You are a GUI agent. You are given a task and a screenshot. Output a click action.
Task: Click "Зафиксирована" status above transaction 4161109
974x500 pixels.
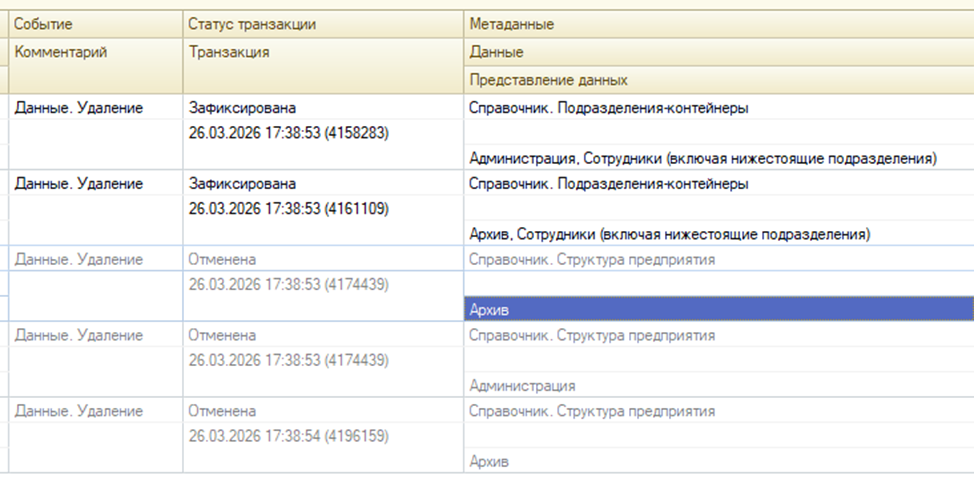point(242,184)
